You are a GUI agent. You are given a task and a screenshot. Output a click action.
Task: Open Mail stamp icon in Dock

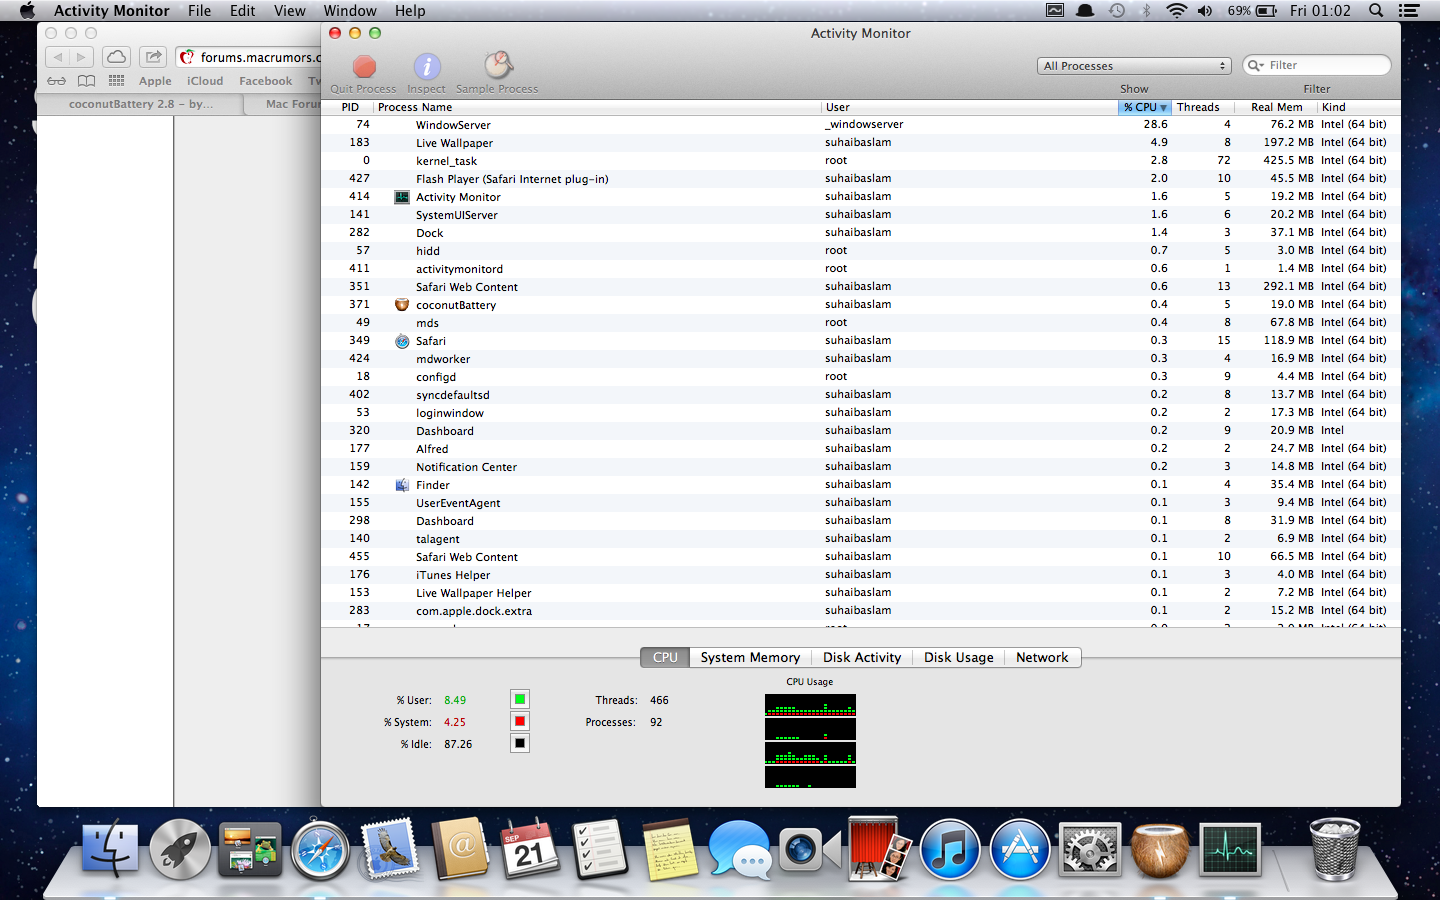(390, 849)
